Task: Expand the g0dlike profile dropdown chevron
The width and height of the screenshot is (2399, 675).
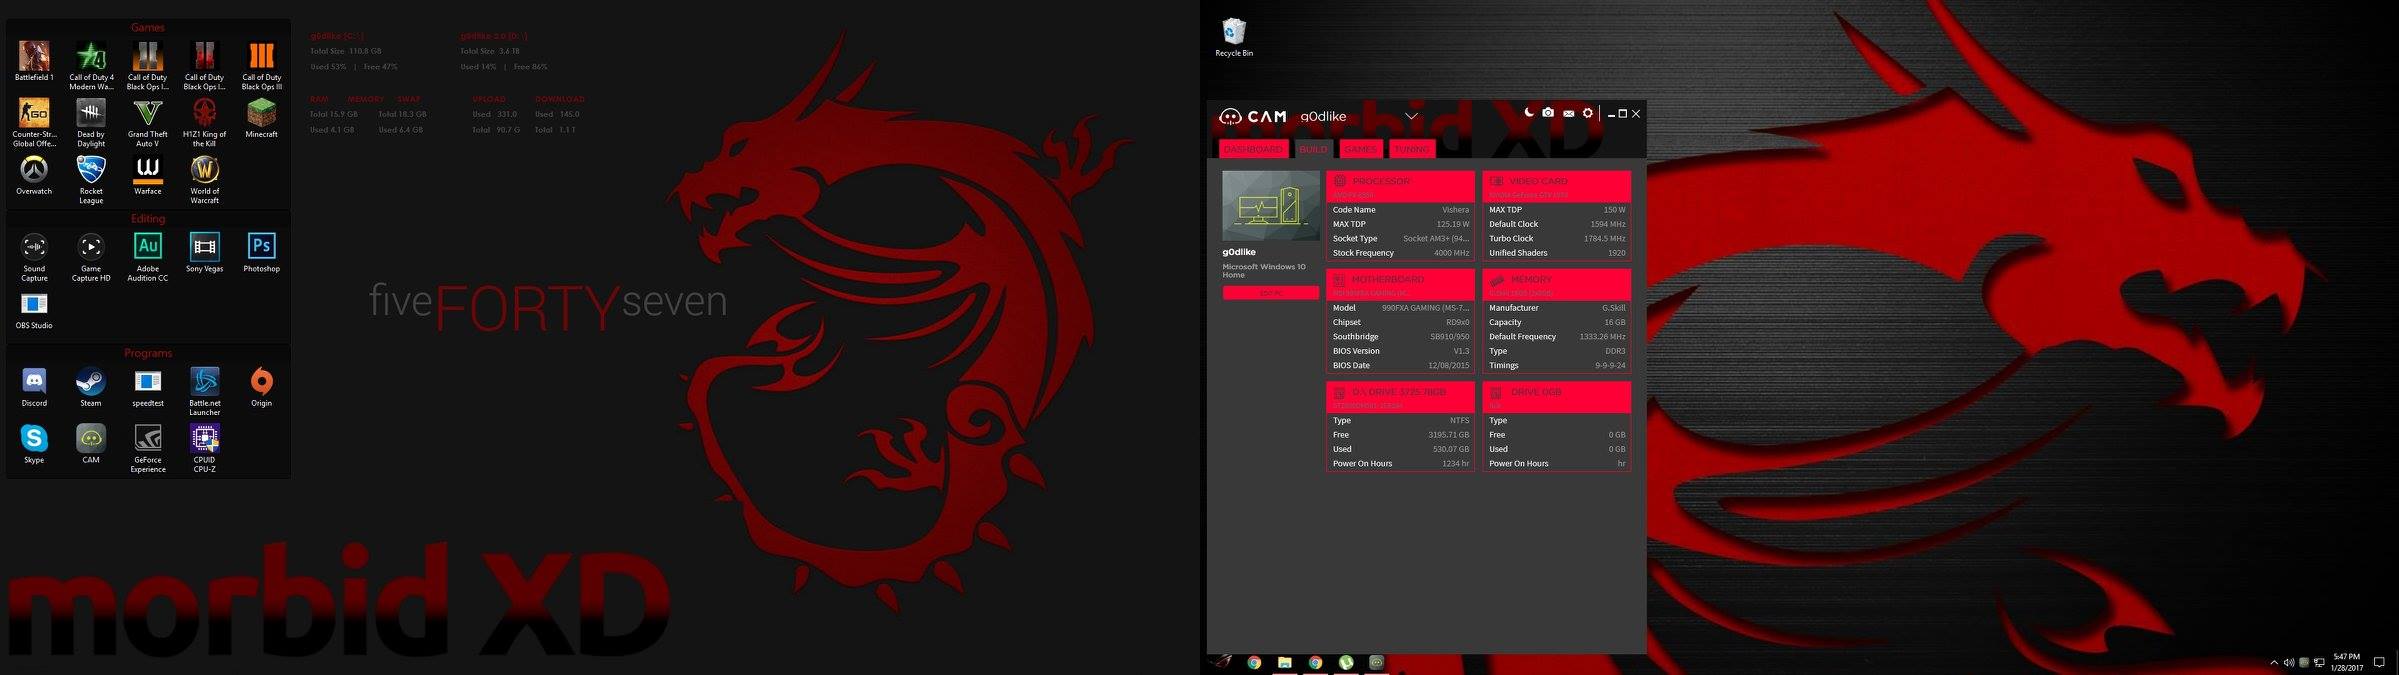Action: tap(1411, 116)
